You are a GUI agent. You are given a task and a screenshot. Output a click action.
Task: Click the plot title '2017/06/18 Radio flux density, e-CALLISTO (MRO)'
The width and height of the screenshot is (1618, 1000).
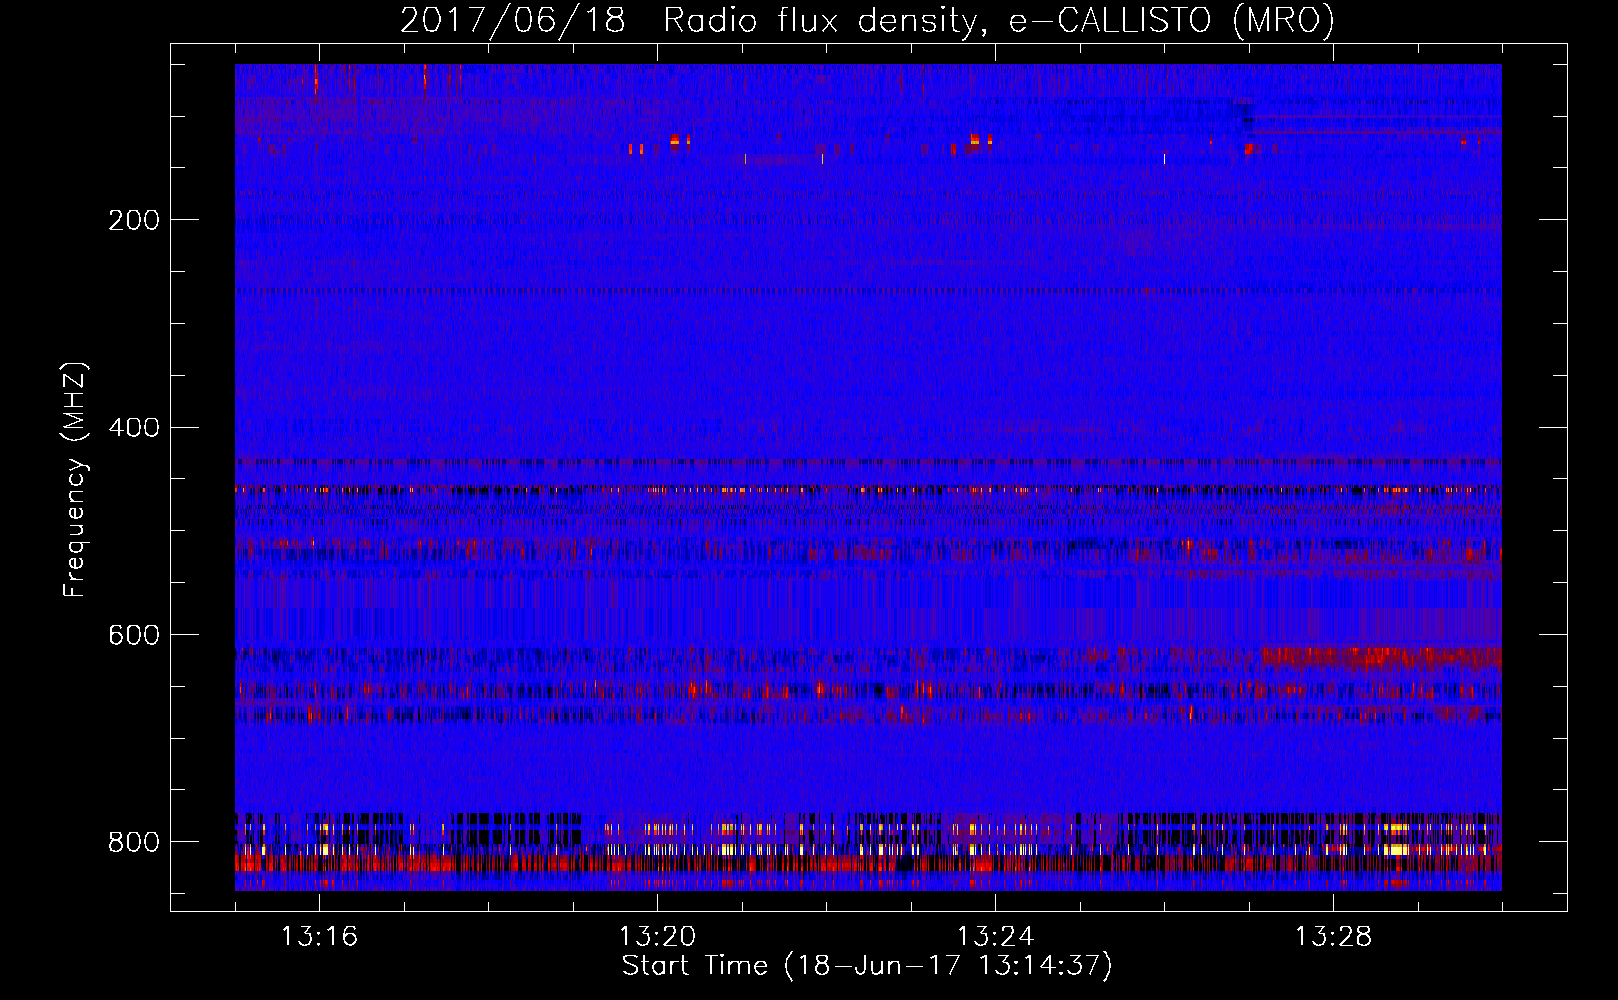click(x=867, y=20)
